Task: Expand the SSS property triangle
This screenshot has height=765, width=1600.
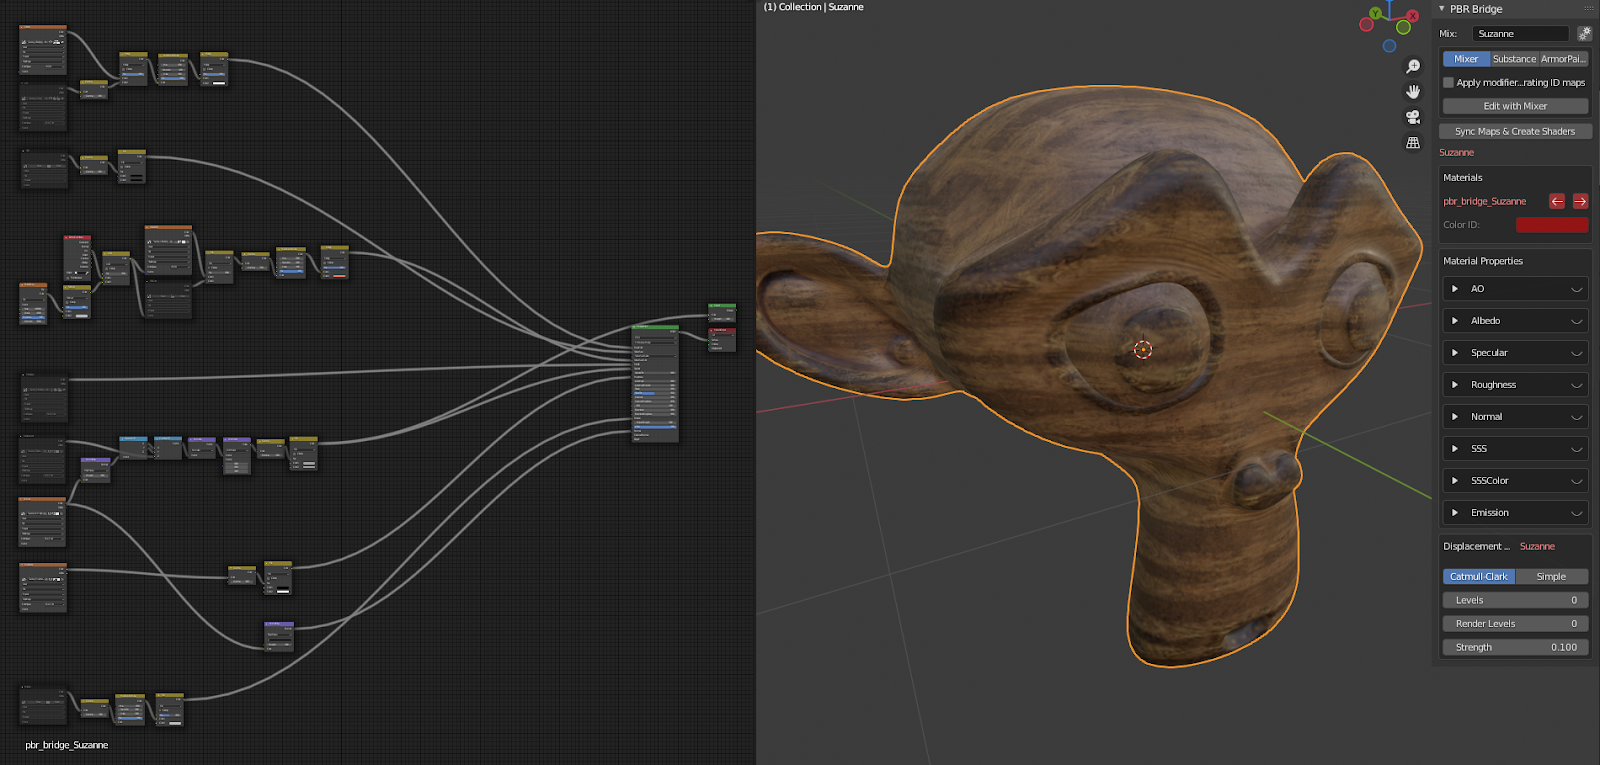Action: pyautogui.click(x=1455, y=449)
